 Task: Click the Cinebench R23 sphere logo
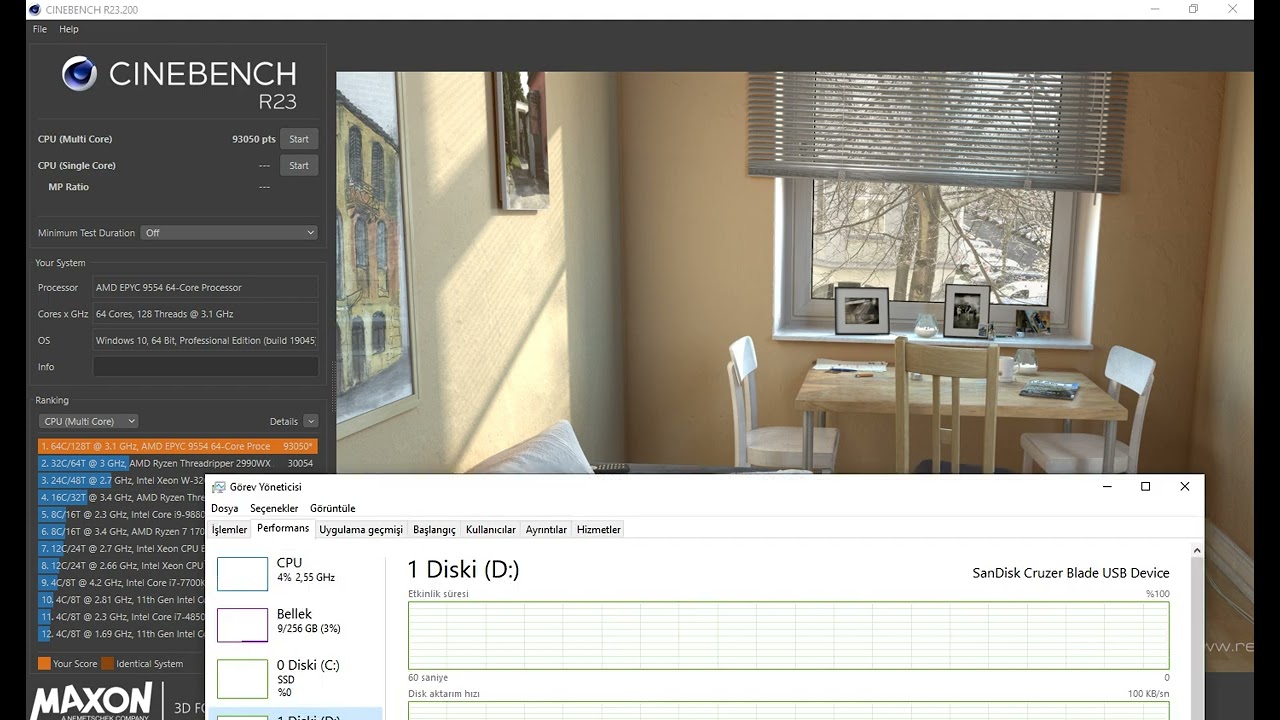click(x=79, y=74)
